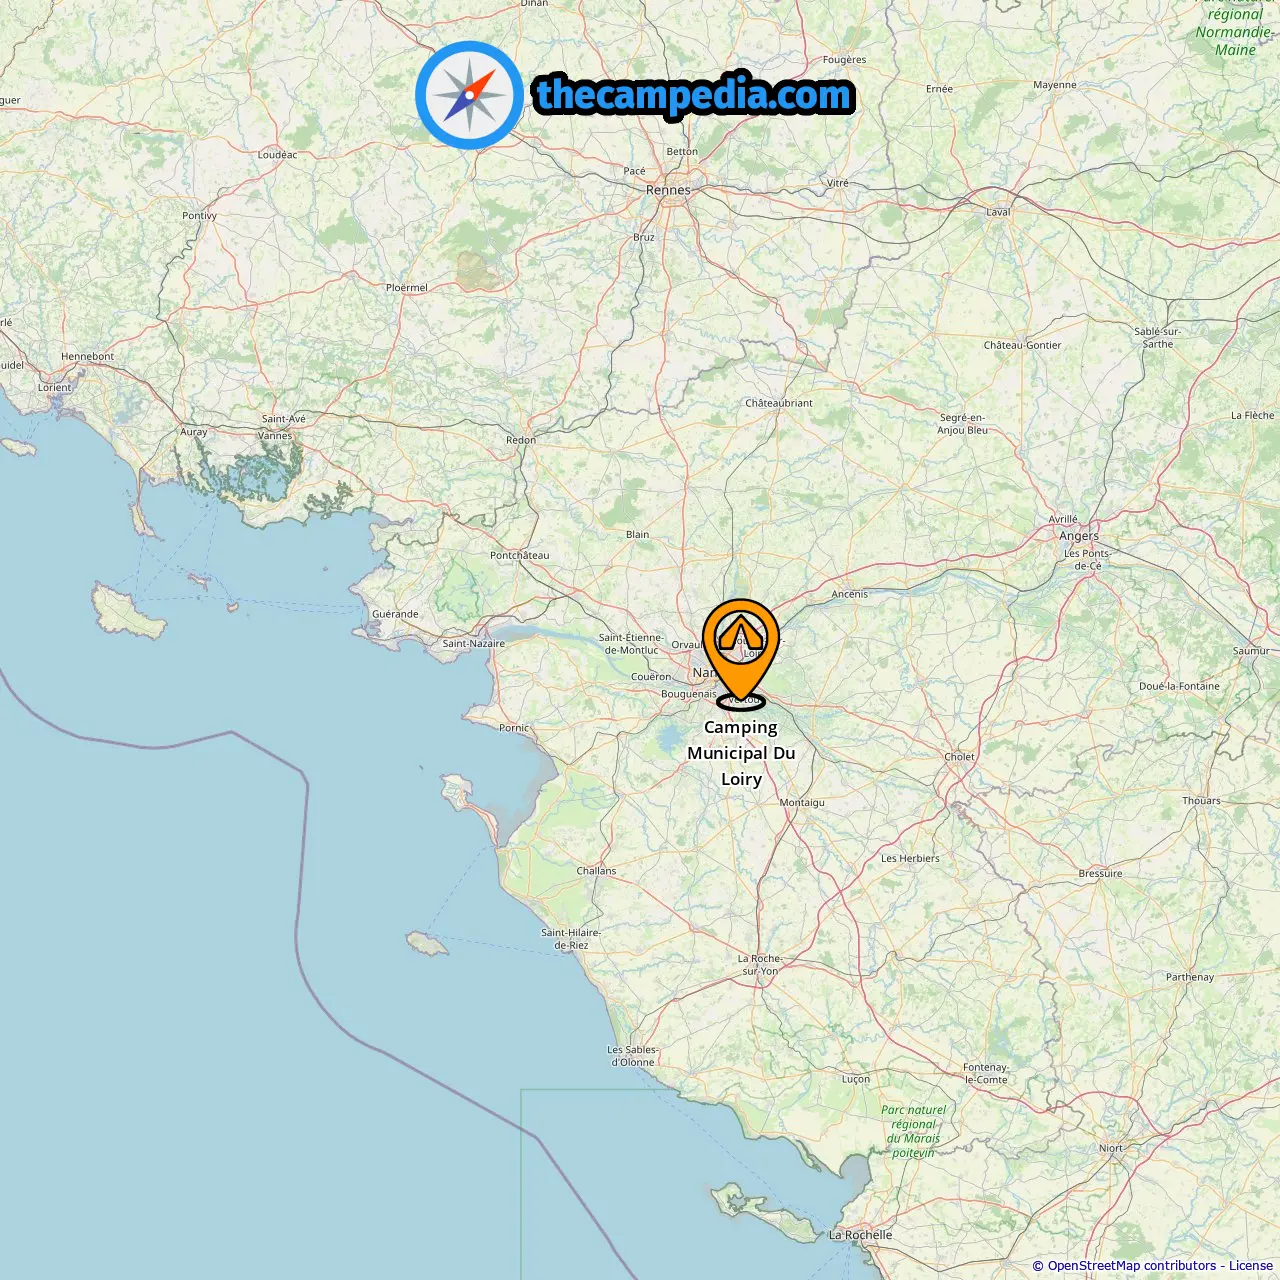Click the Lorient town label
The image size is (1280, 1280).
[55, 388]
